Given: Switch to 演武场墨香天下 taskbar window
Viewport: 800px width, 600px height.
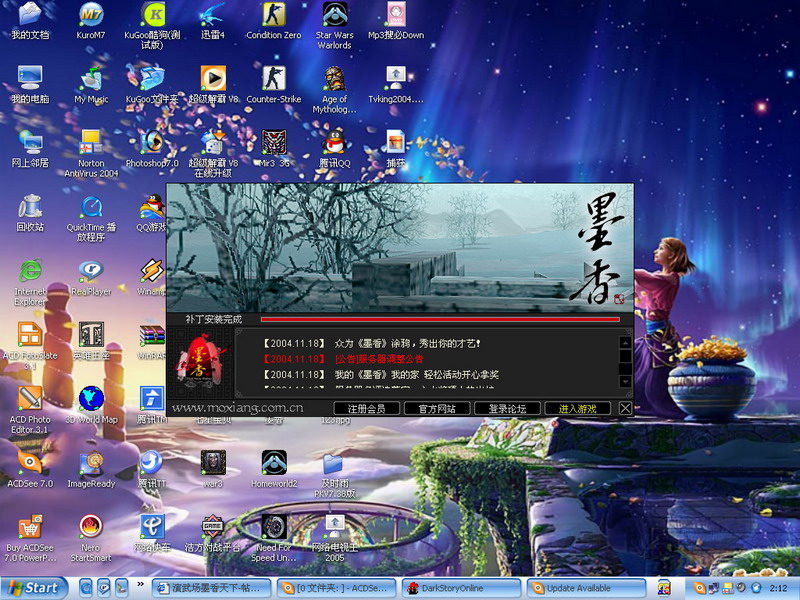Looking at the screenshot, I should tap(212, 588).
